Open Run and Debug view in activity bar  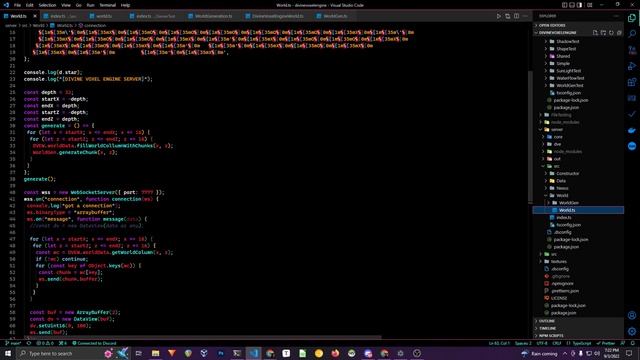[632, 66]
